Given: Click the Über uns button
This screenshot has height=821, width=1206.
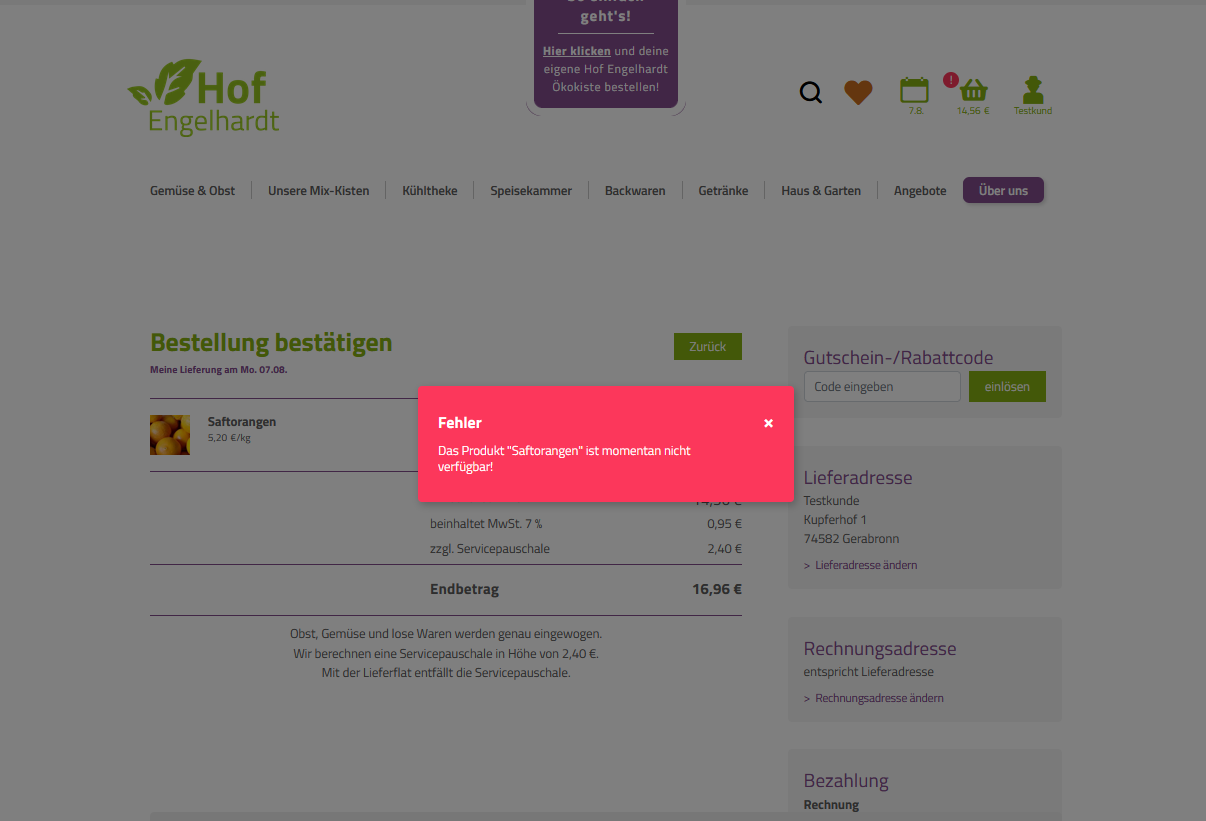Looking at the screenshot, I should point(1003,190).
